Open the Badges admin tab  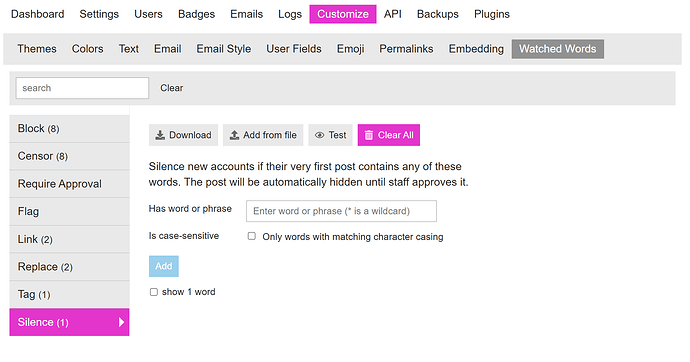point(196,14)
